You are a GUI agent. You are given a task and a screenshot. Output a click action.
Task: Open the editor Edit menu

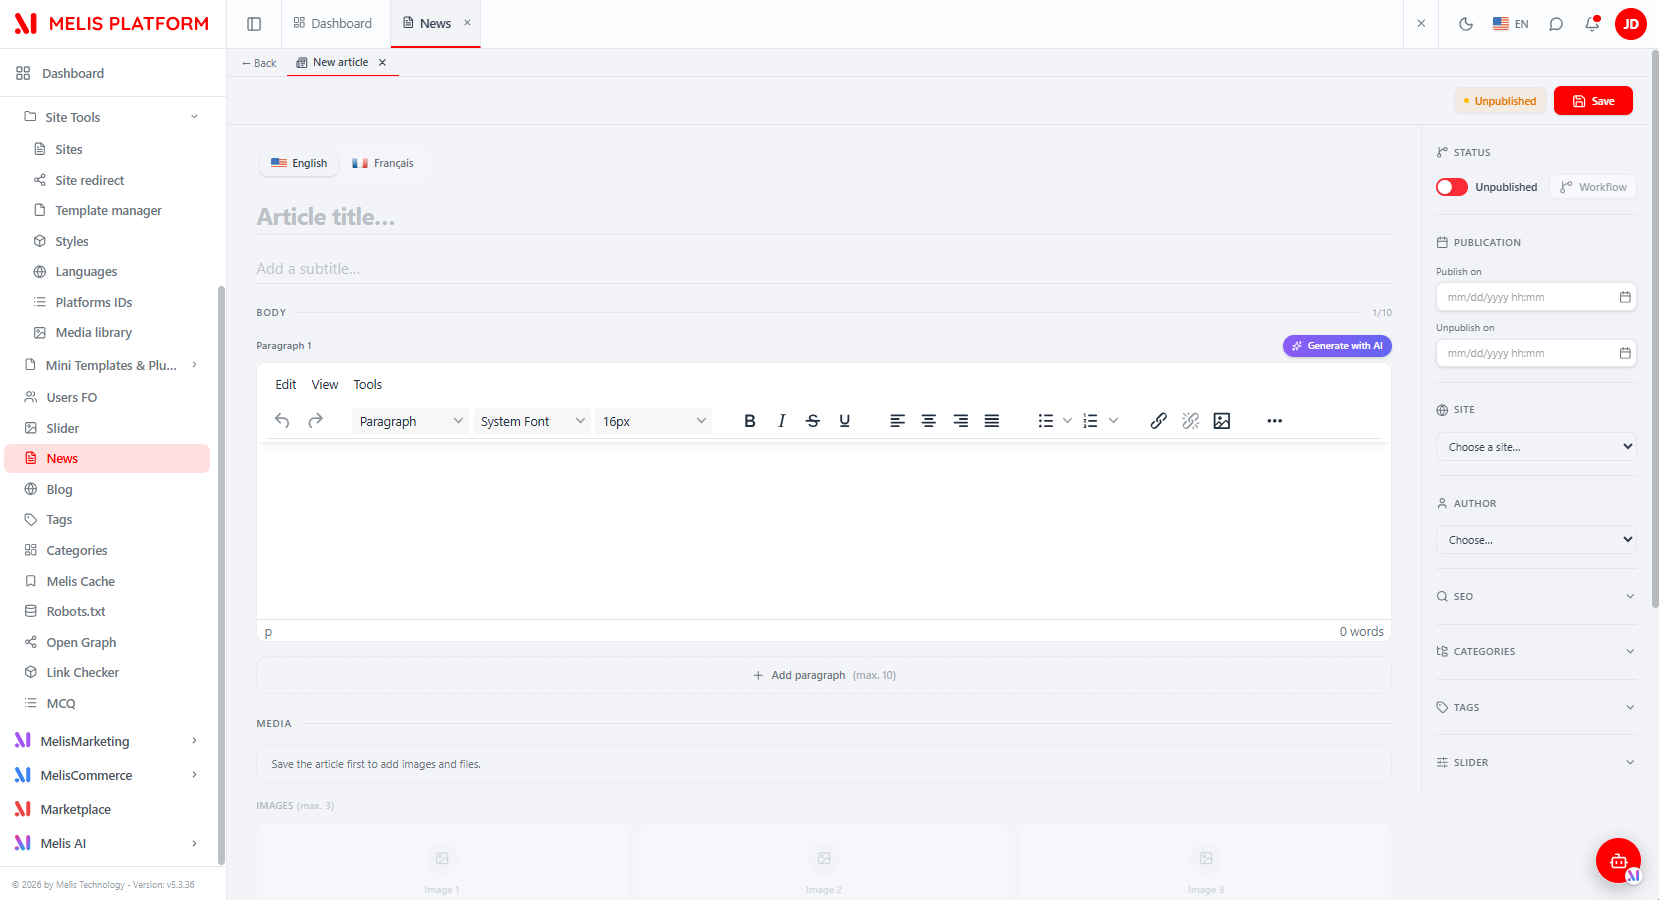pos(286,384)
